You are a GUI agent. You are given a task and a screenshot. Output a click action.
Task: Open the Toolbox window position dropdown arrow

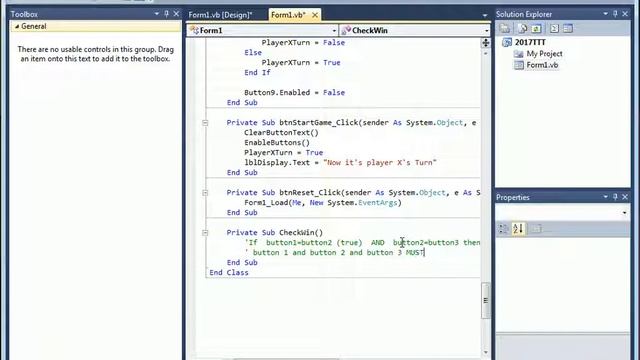pyautogui.click(x=157, y=14)
